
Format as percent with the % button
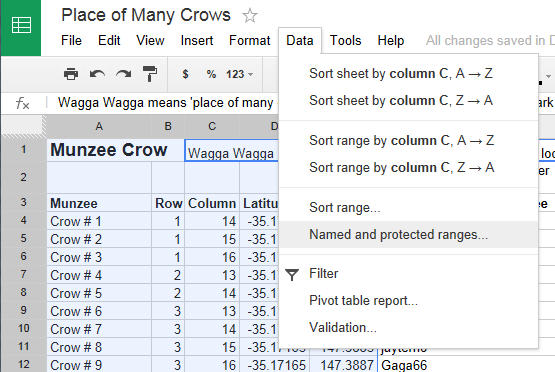(211, 74)
